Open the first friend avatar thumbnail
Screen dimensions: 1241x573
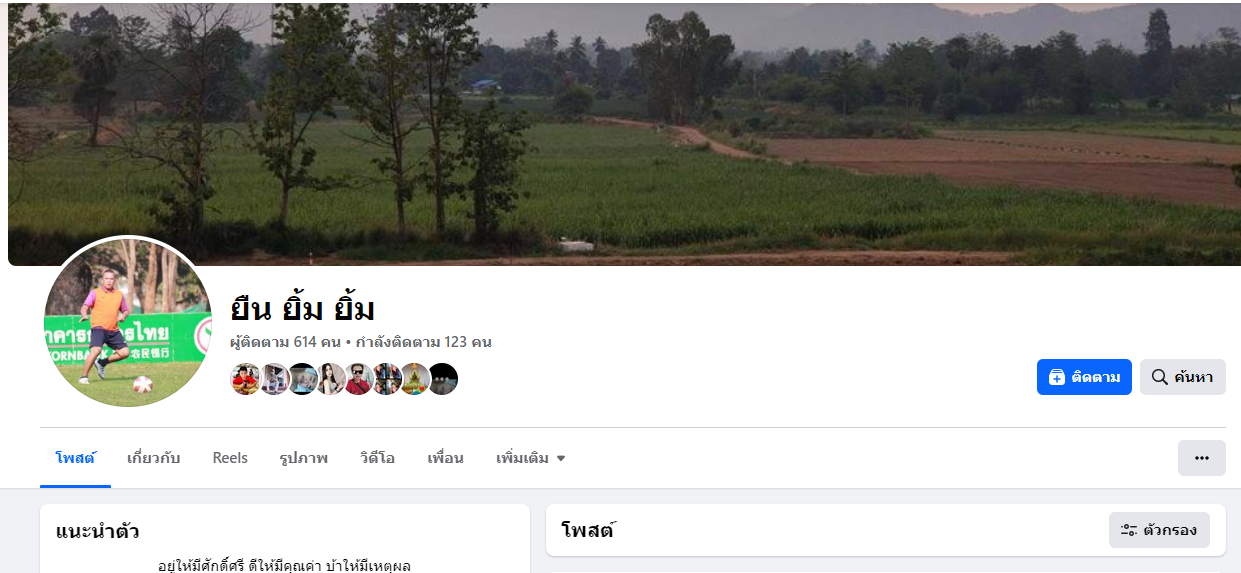coord(245,379)
